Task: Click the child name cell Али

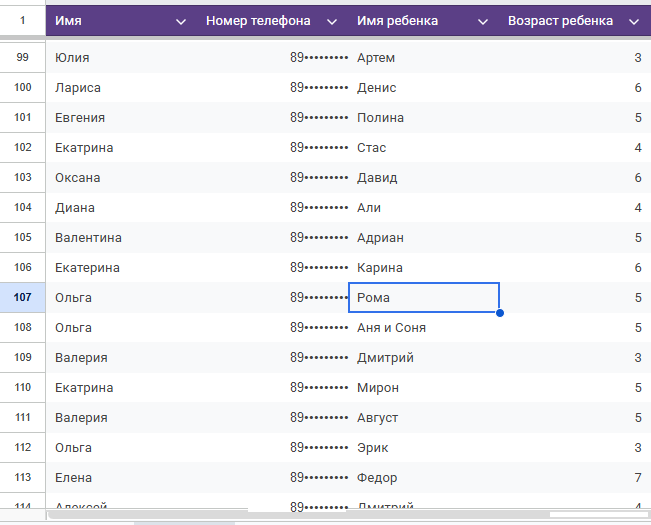Action: click(424, 208)
